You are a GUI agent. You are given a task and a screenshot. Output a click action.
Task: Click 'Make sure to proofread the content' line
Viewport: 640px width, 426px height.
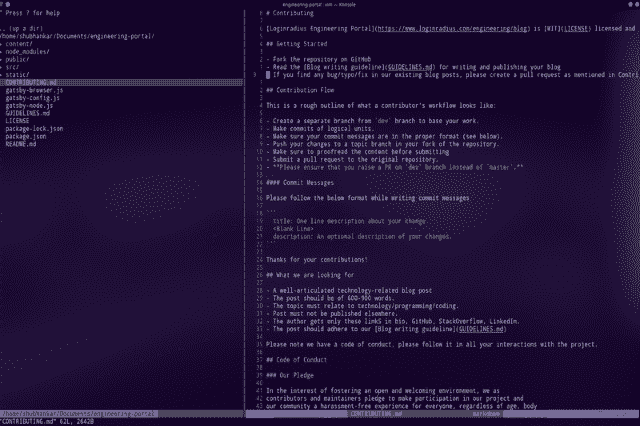(x=358, y=152)
